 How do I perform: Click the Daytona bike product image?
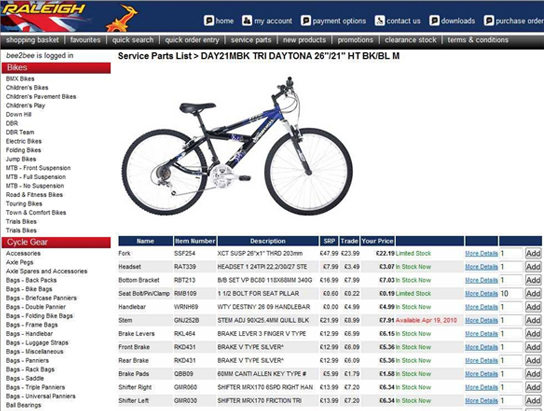click(238, 146)
